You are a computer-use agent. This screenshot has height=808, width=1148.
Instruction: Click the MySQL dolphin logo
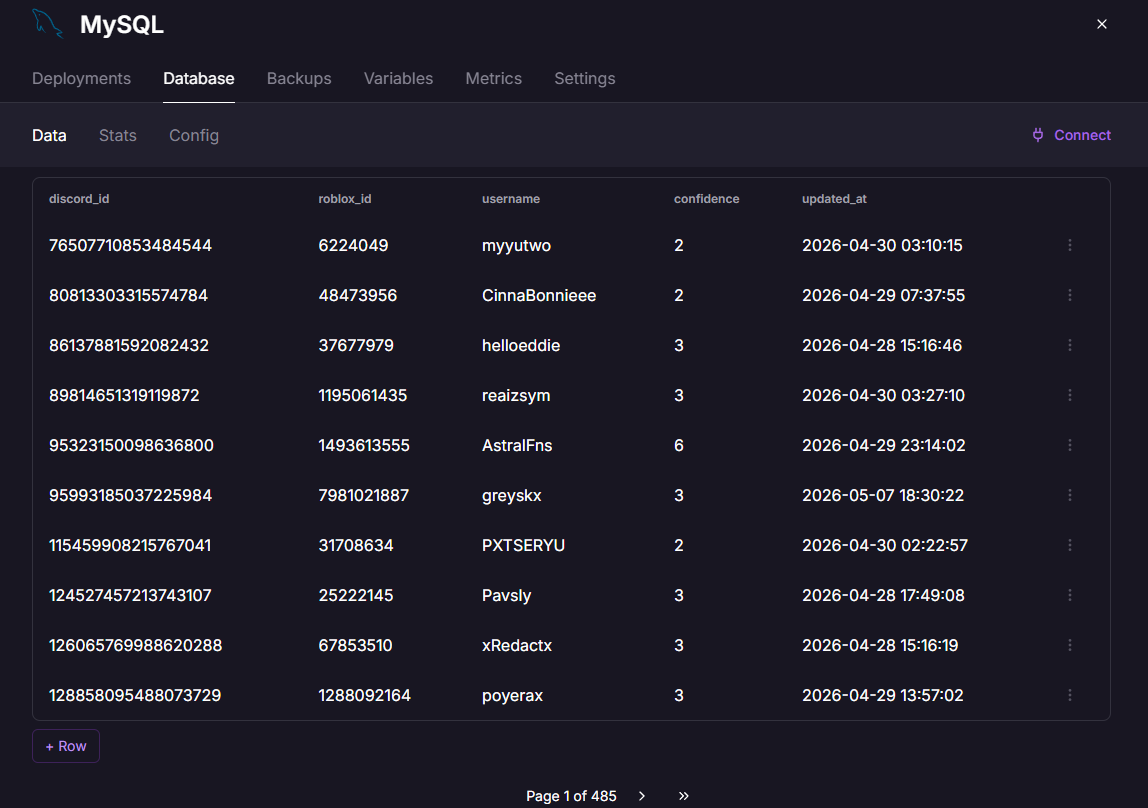48,23
